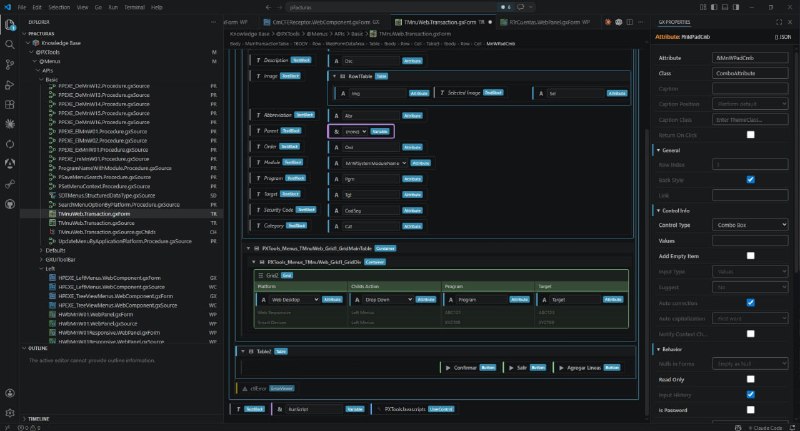
Task: Toggle the Back Style checkbox
Action: point(751,180)
